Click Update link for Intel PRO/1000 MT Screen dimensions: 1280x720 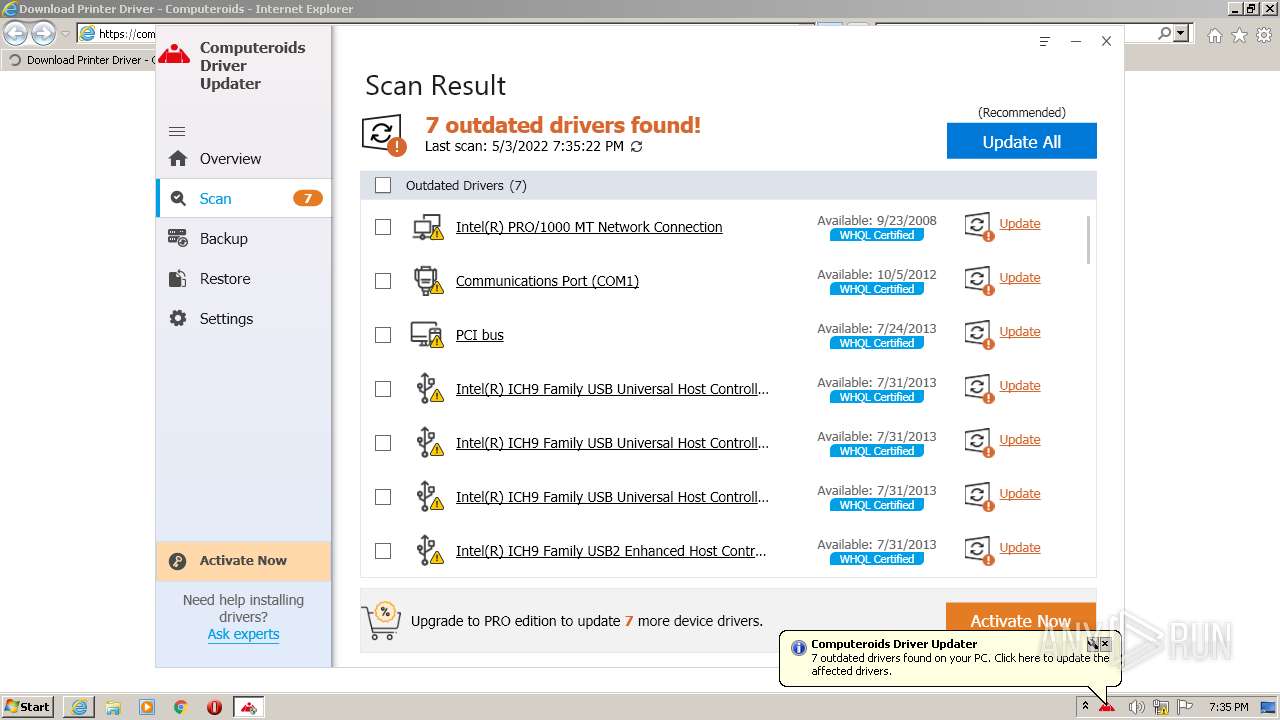[x=1020, y=224]
